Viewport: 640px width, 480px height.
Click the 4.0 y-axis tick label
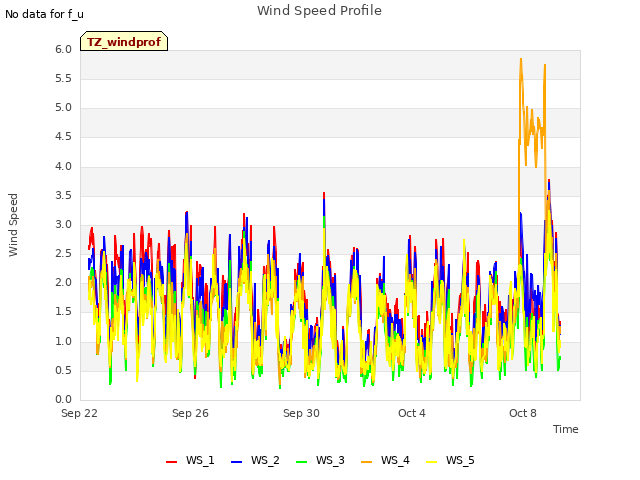(x=63, y=167)
